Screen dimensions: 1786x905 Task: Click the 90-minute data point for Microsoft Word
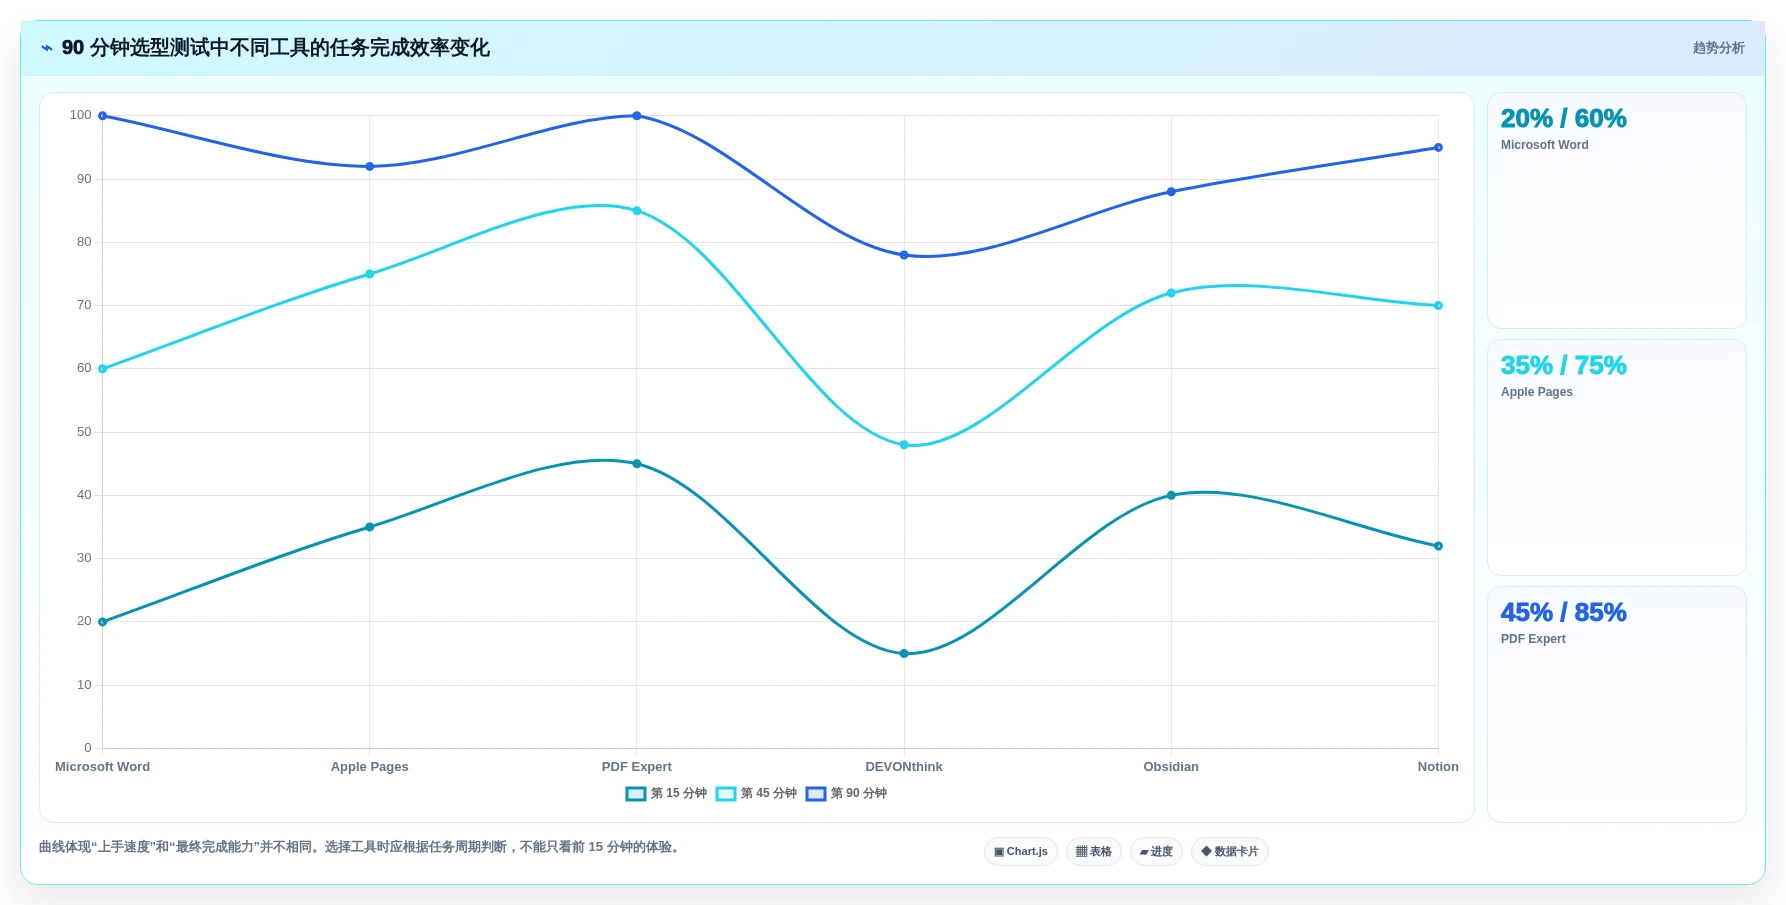(x=102, y=116)
